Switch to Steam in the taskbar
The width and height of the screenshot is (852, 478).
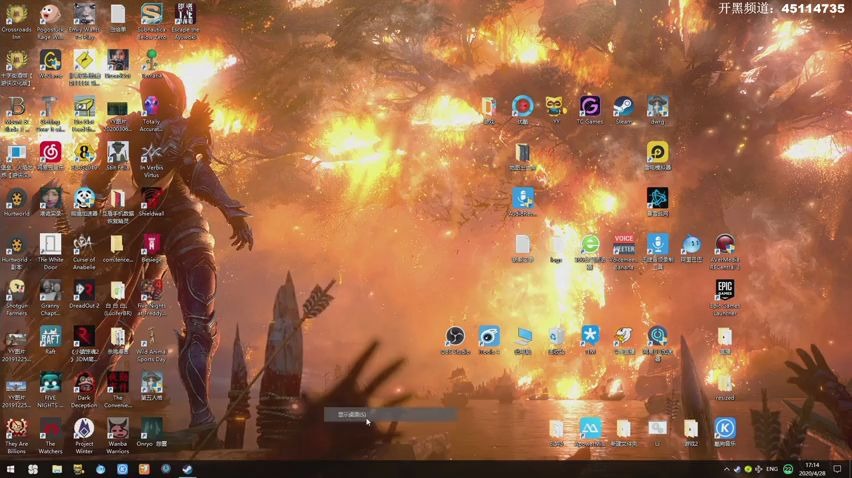(x=187, y=469)
